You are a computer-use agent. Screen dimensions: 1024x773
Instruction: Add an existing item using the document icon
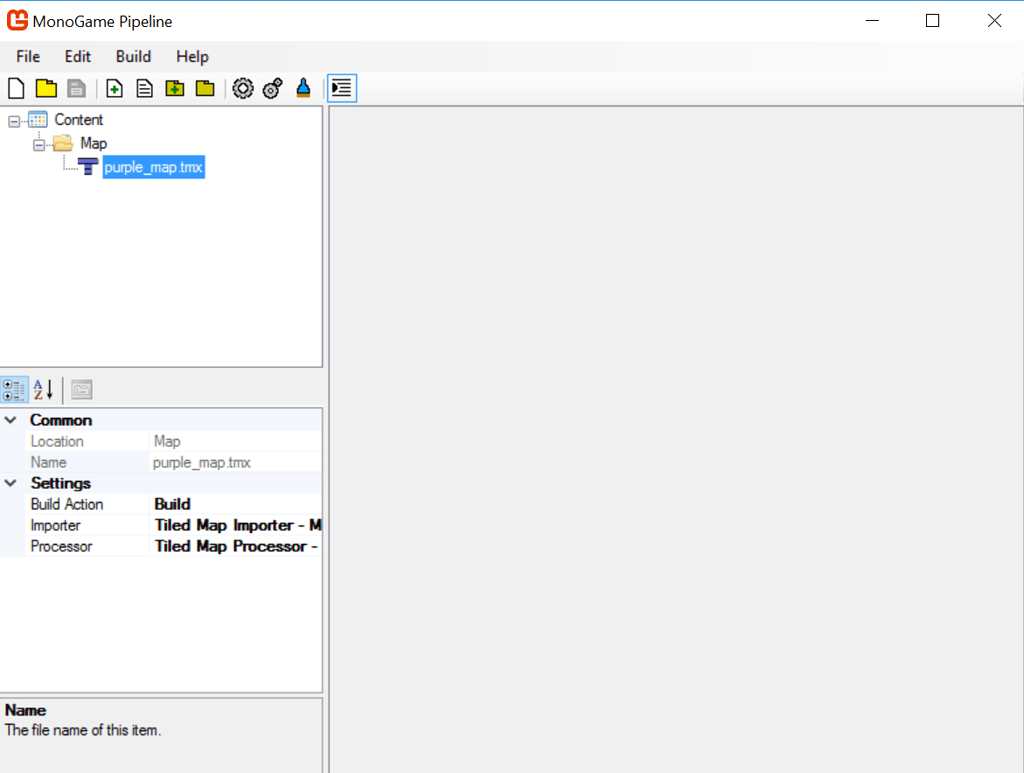(144, 89)
